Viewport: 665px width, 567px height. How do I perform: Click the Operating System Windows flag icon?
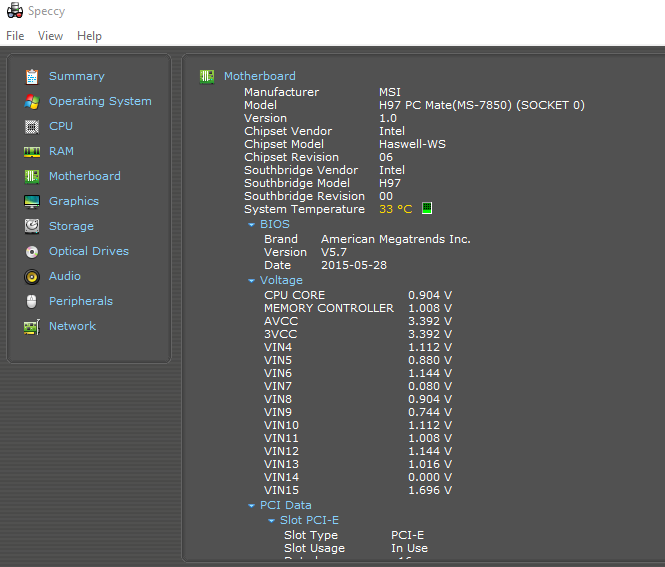click(x=31, y=101)
